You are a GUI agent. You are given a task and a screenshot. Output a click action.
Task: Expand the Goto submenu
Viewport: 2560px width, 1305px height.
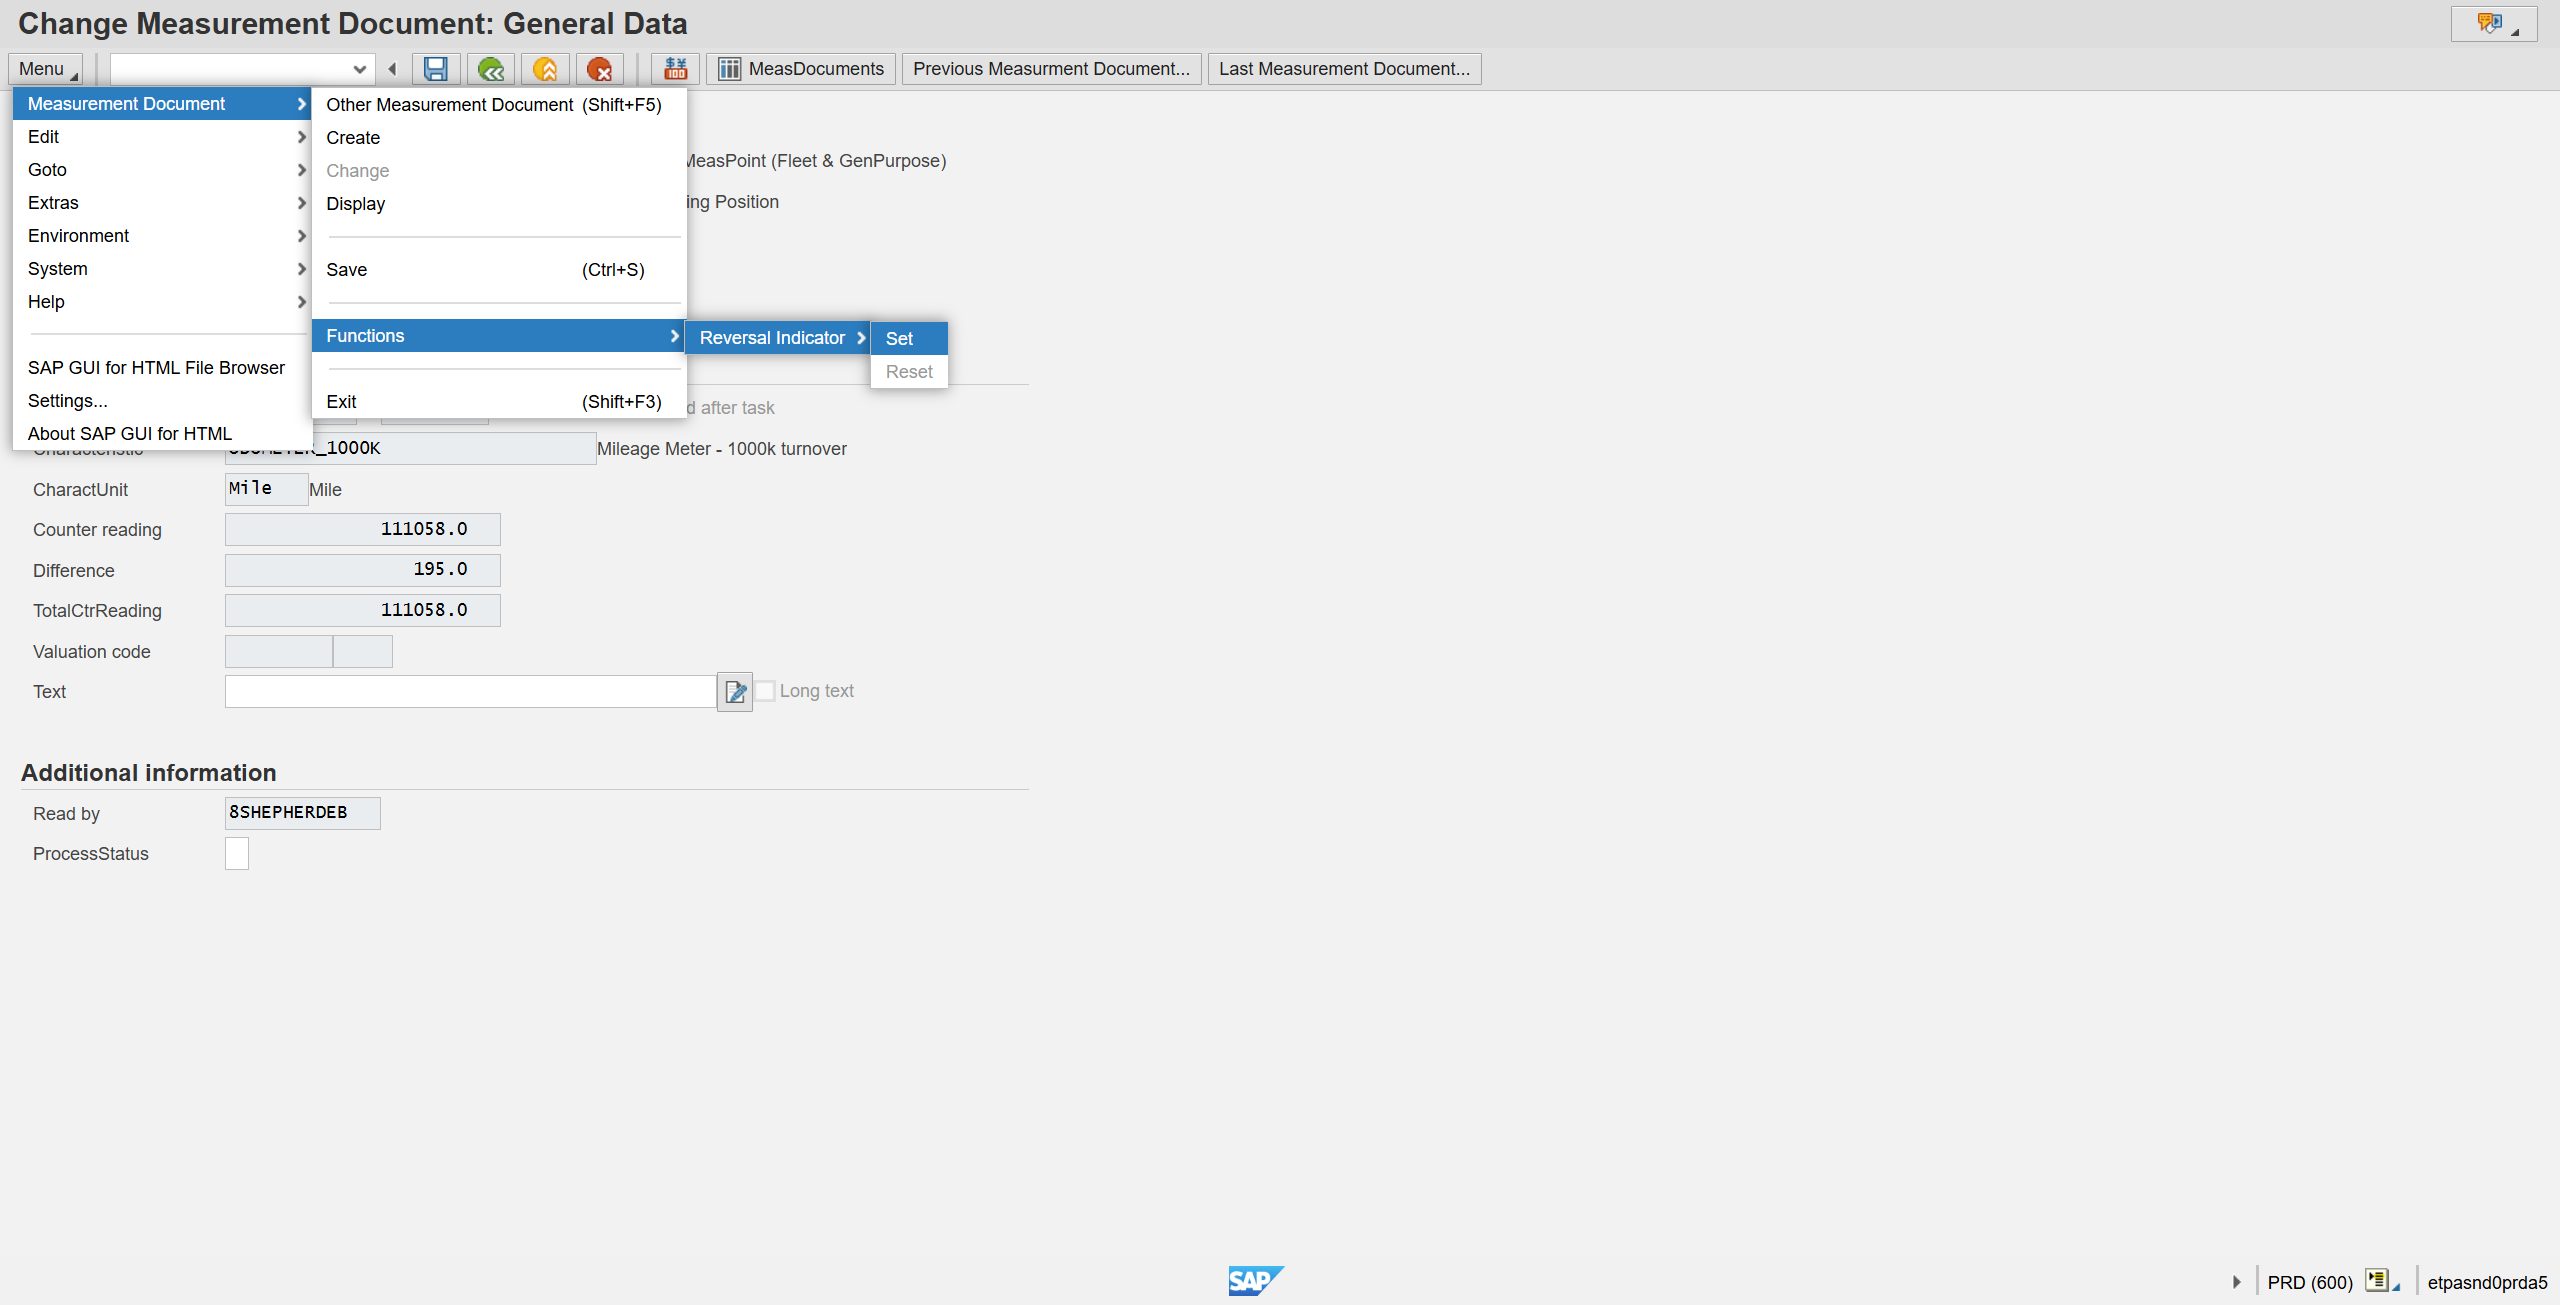pyautogui.click(x=163, y=170)
